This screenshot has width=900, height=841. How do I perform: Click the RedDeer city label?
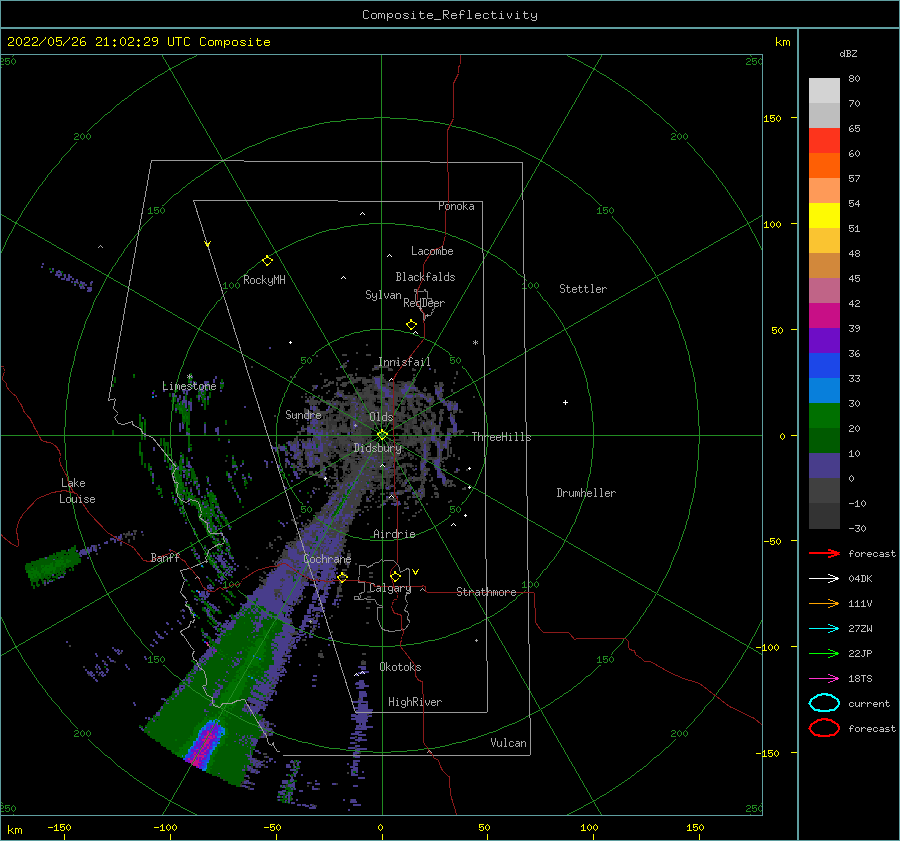[x=424, y=303]
